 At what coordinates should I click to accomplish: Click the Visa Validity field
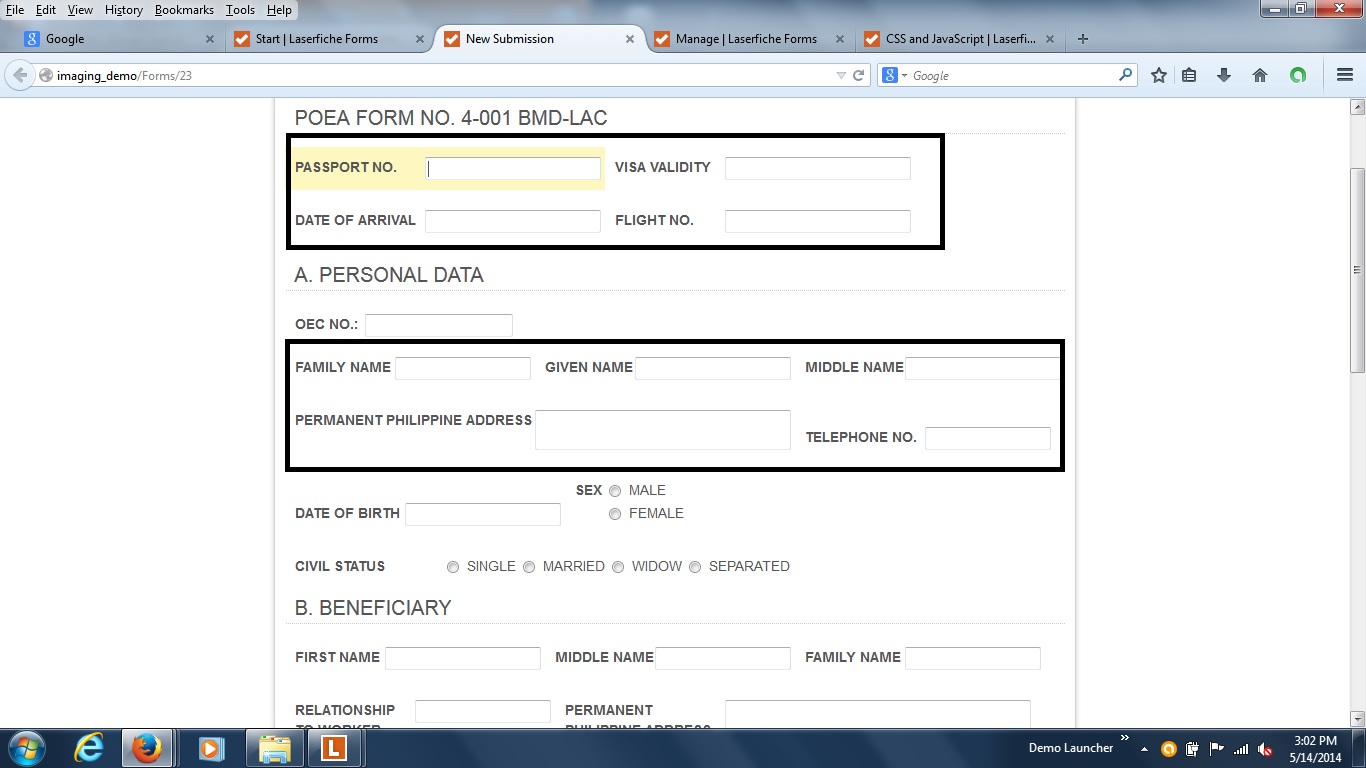[x=818, y=168]
